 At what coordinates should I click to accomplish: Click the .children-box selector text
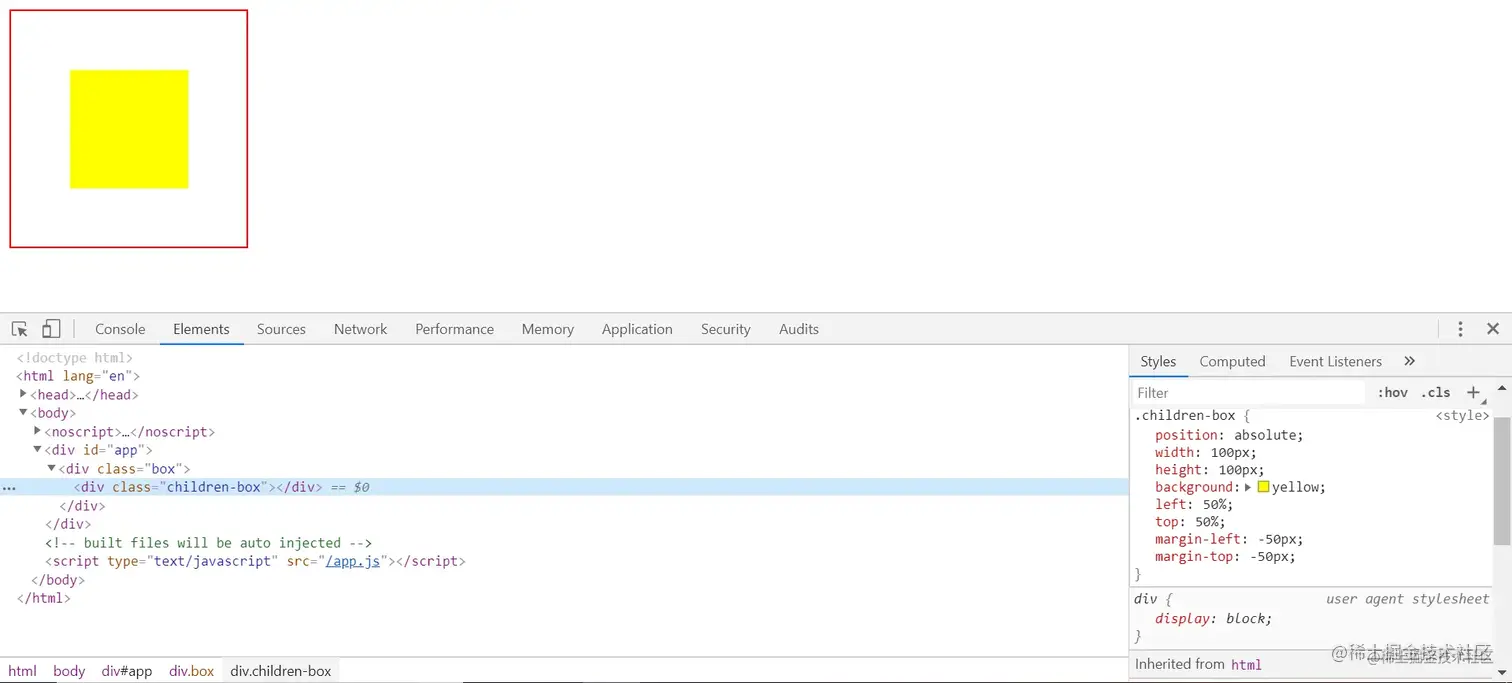[1185, 416]
